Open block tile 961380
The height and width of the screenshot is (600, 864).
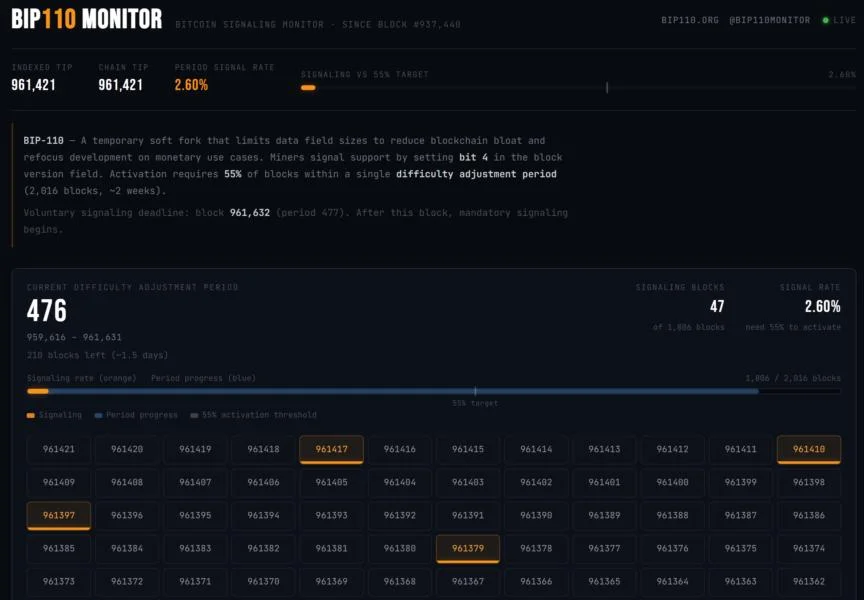(x=399, y=549)
